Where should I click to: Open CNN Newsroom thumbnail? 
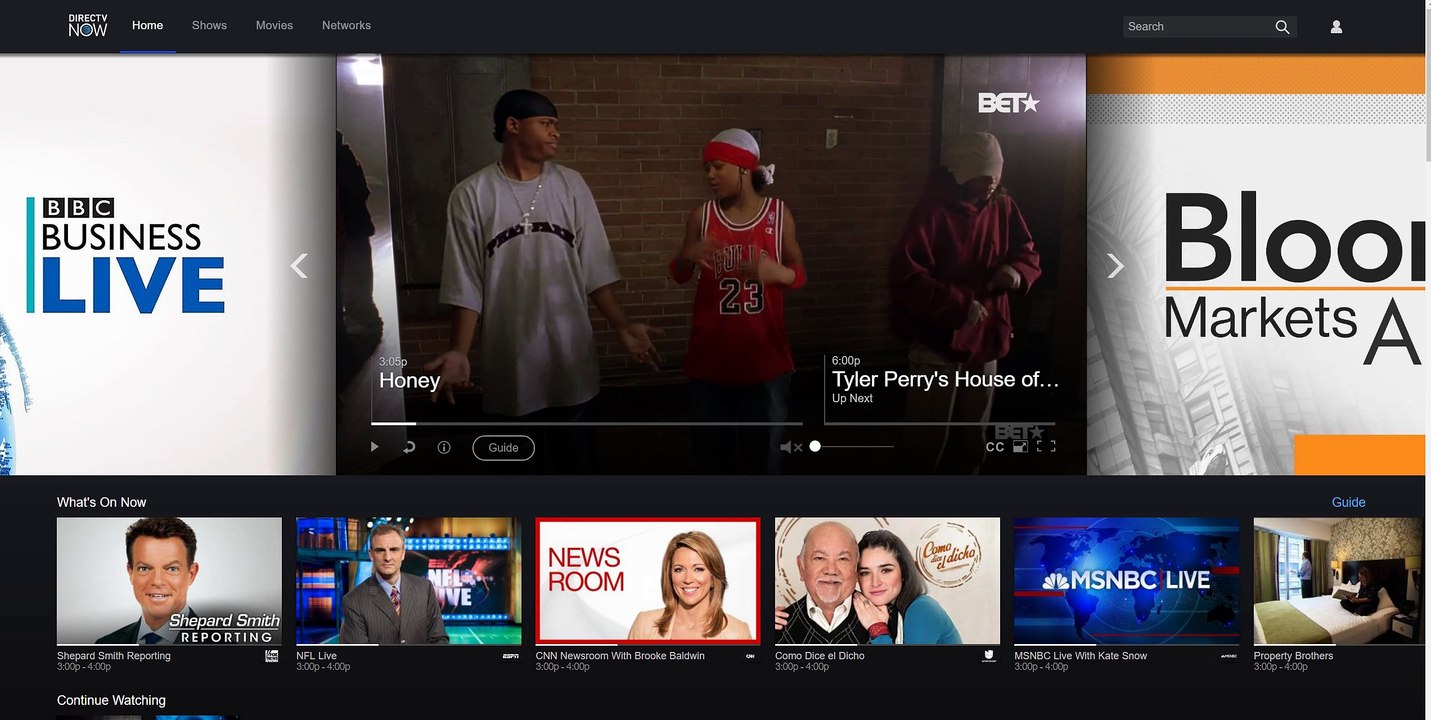(648, 581)
